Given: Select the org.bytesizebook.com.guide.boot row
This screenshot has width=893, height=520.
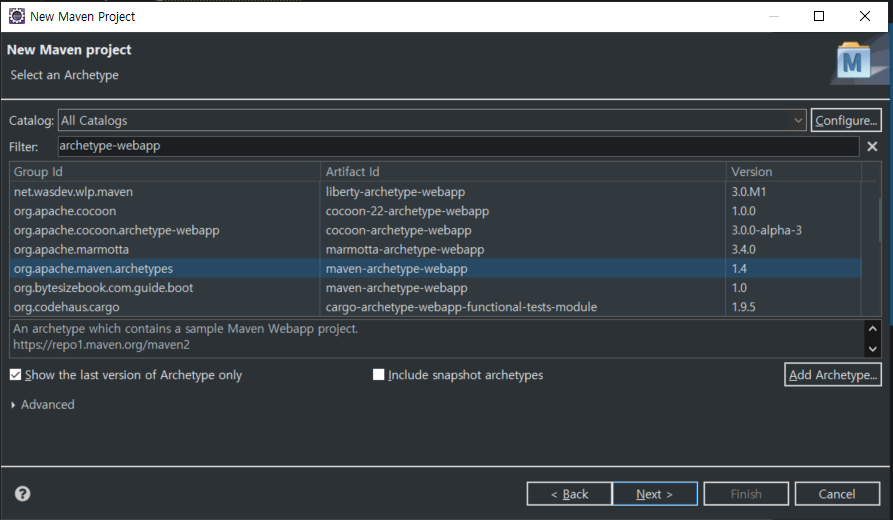Looking at the screenshot, I should 435,288.
